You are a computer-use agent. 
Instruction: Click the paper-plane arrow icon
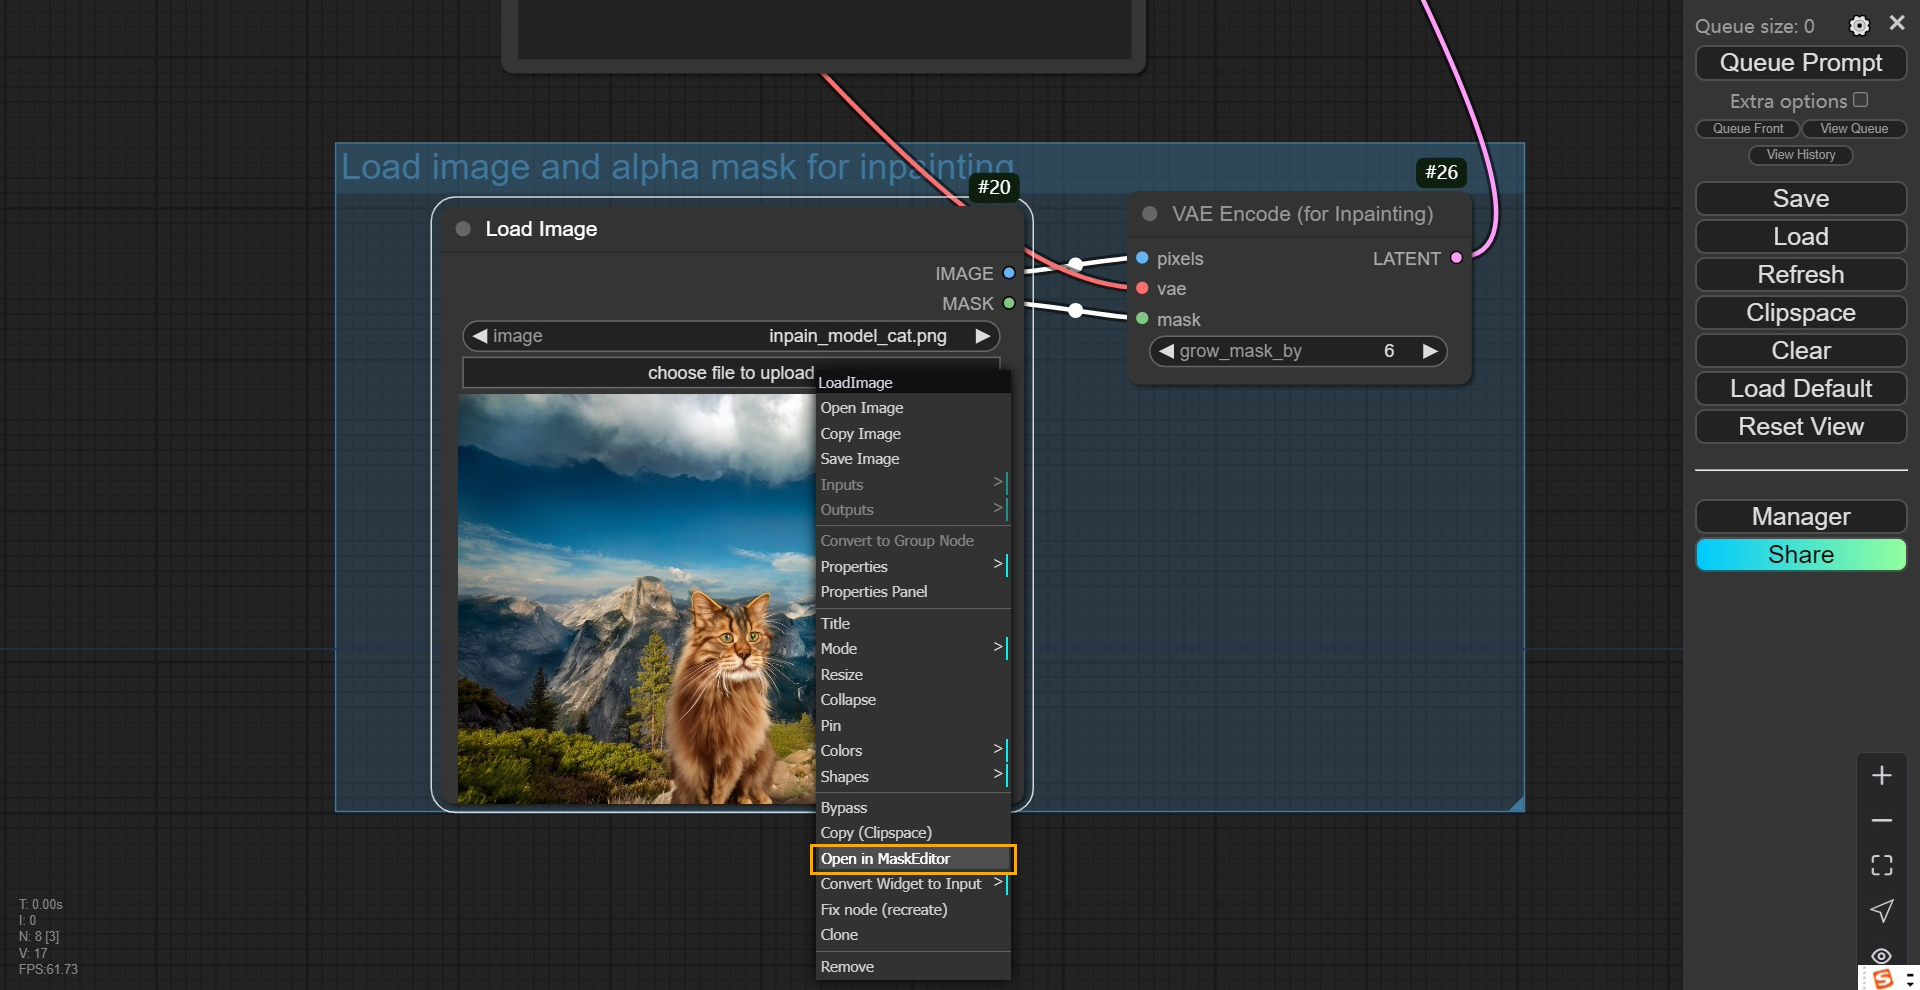click(1881, 910)
